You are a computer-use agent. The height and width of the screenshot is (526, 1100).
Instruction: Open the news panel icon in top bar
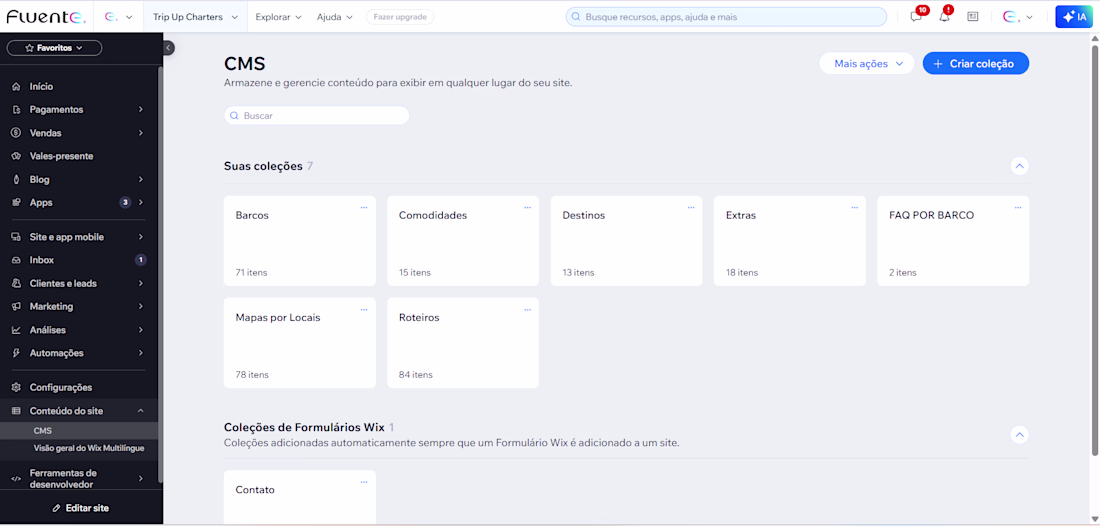[x=972, y=16]
